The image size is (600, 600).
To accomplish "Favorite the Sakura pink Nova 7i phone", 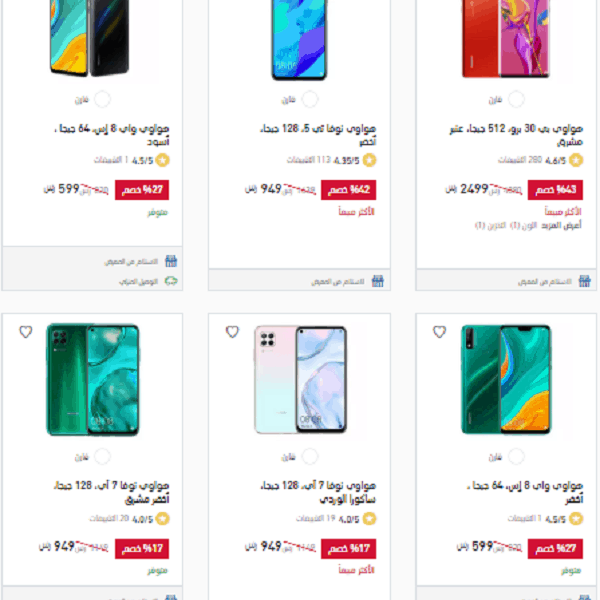I will click(232, 332).
